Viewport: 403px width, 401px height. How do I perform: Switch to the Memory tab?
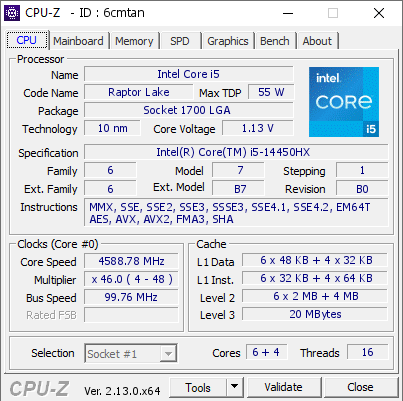pos(134,41)
